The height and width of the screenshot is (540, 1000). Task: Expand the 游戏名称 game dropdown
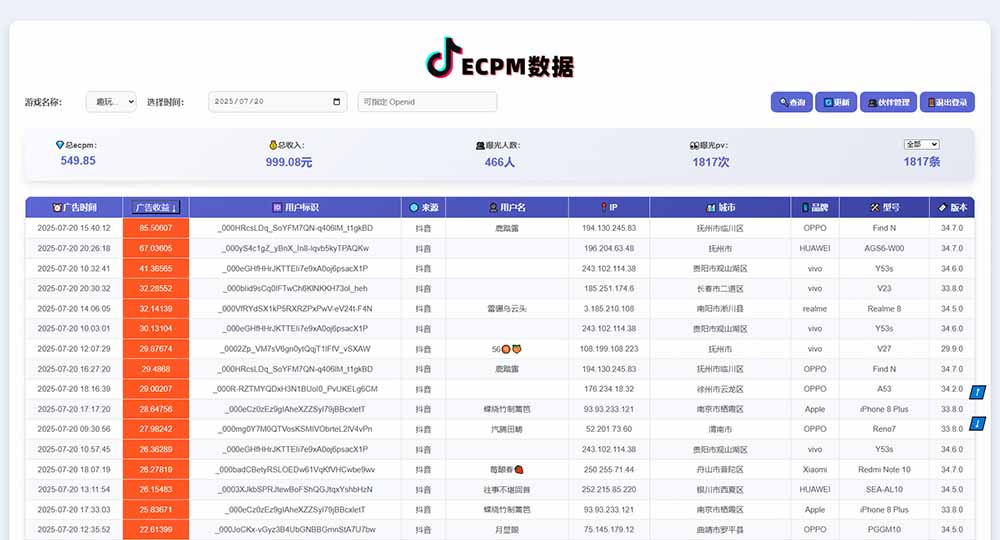(x=110, y=102)
